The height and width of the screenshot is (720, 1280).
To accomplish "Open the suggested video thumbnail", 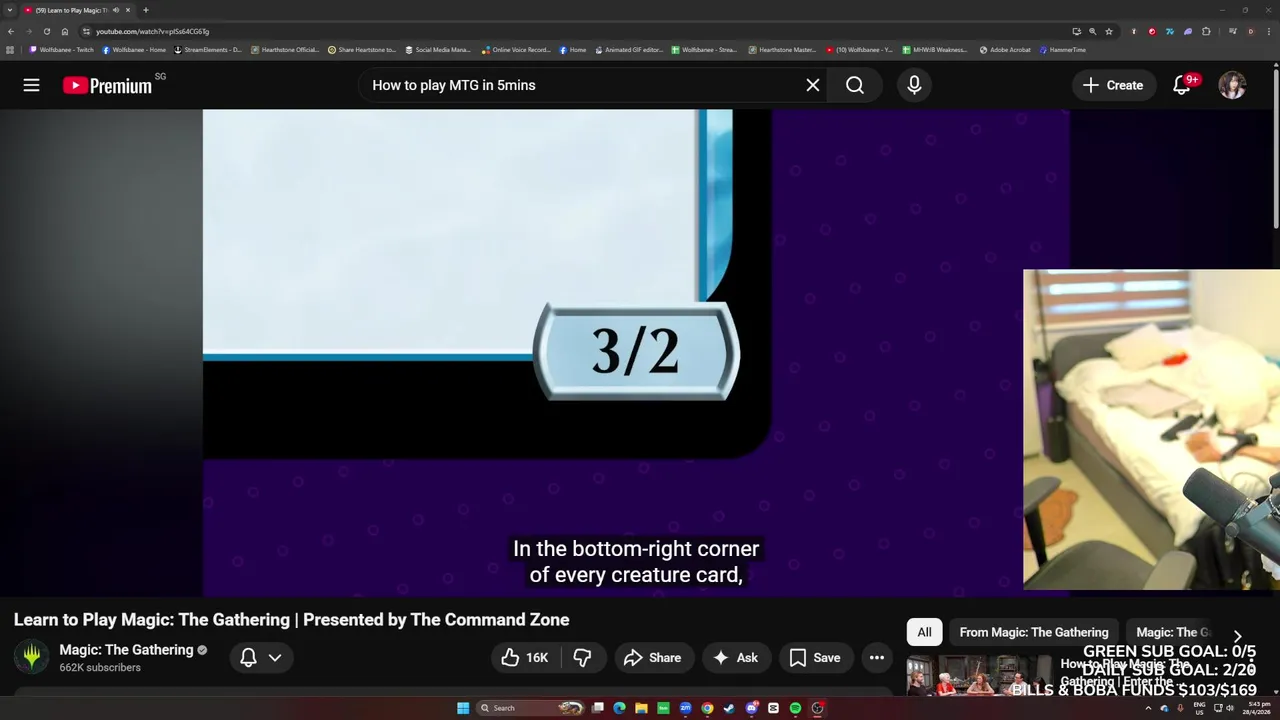I will pyautogui.click(x=979, y=675).
